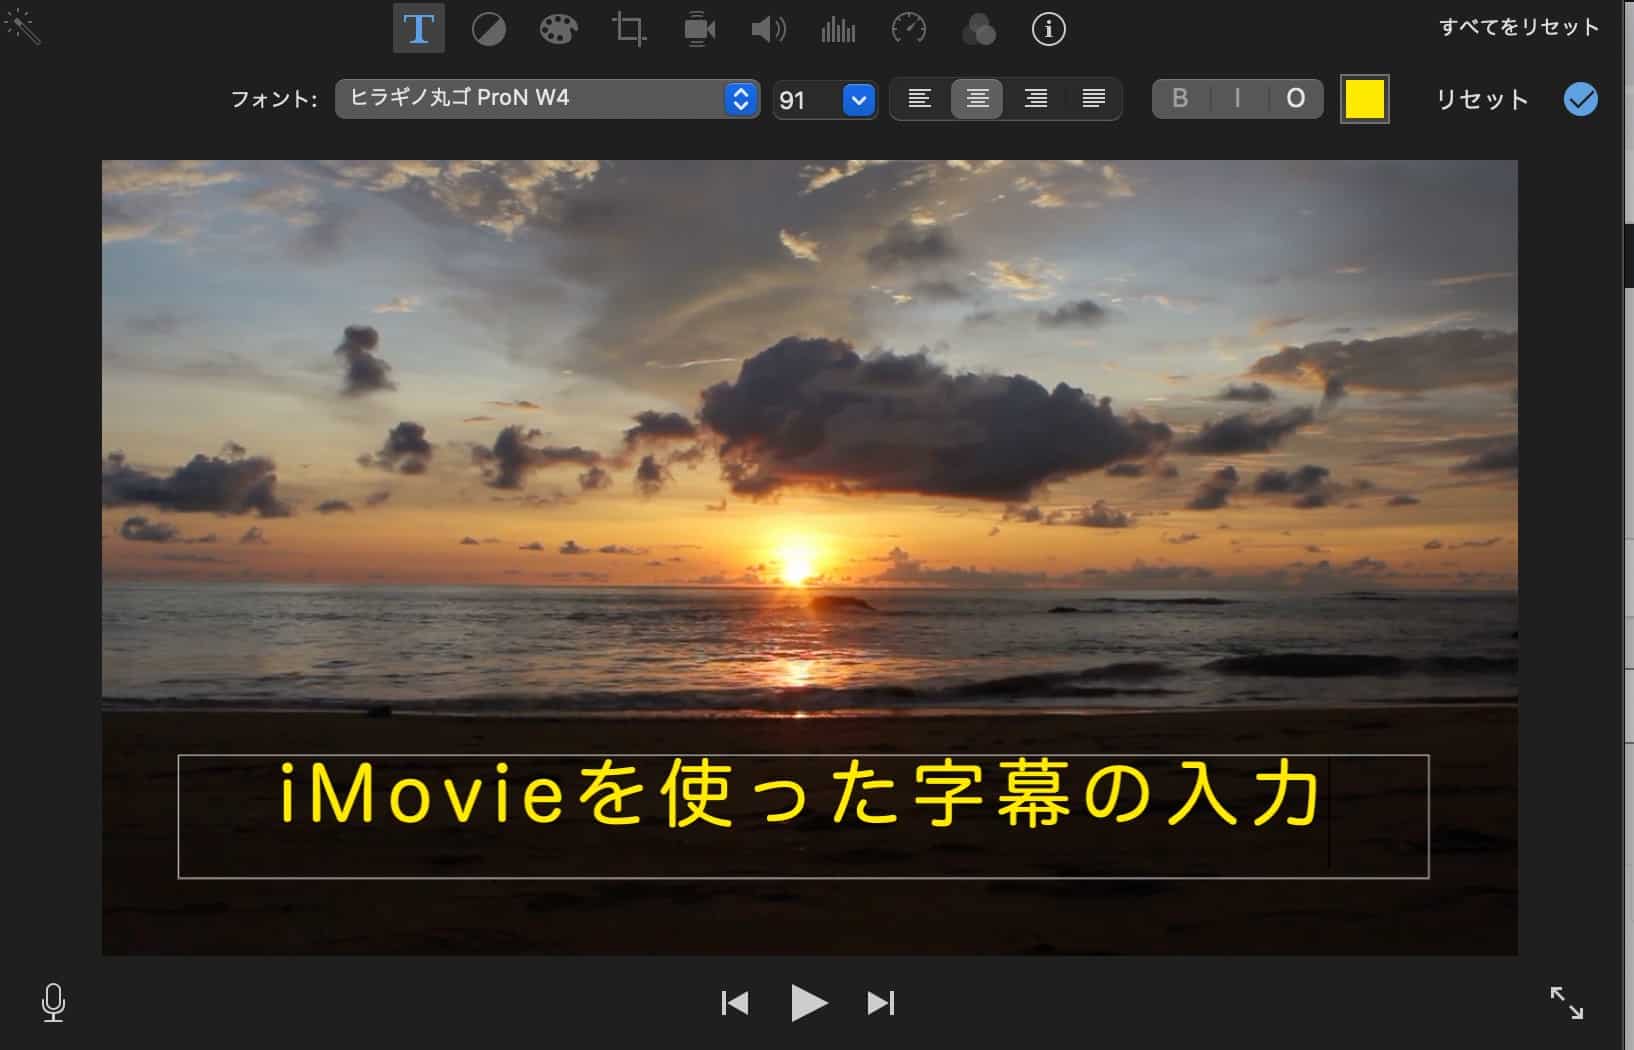Viewport: 1634px width, 1050px height.
Task: Open the Stabilization camera icon
Action: pos(698,28)
